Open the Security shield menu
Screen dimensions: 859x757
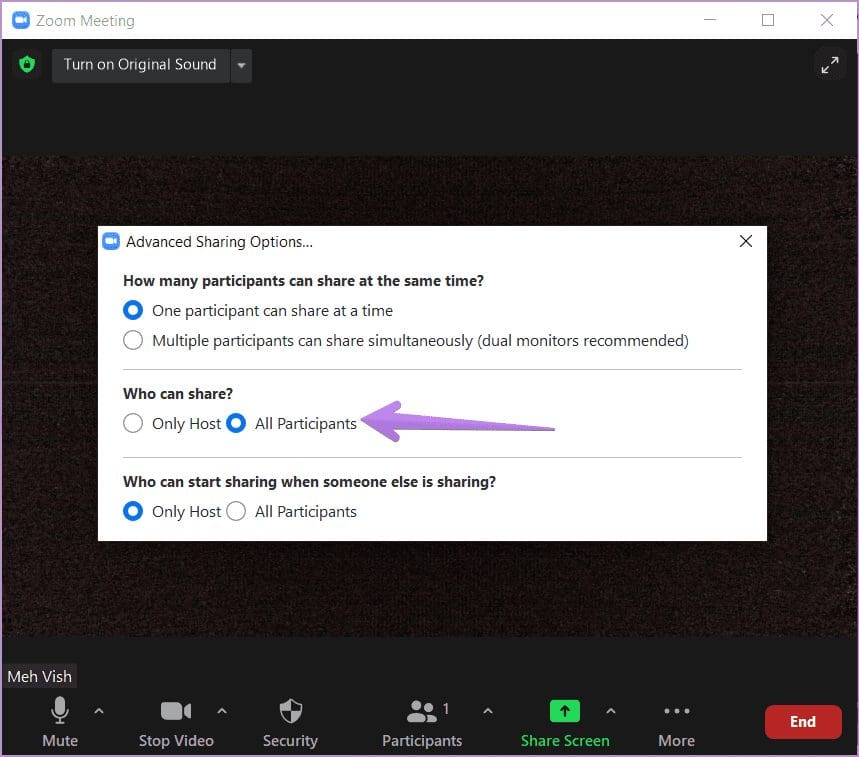[290, 722]
